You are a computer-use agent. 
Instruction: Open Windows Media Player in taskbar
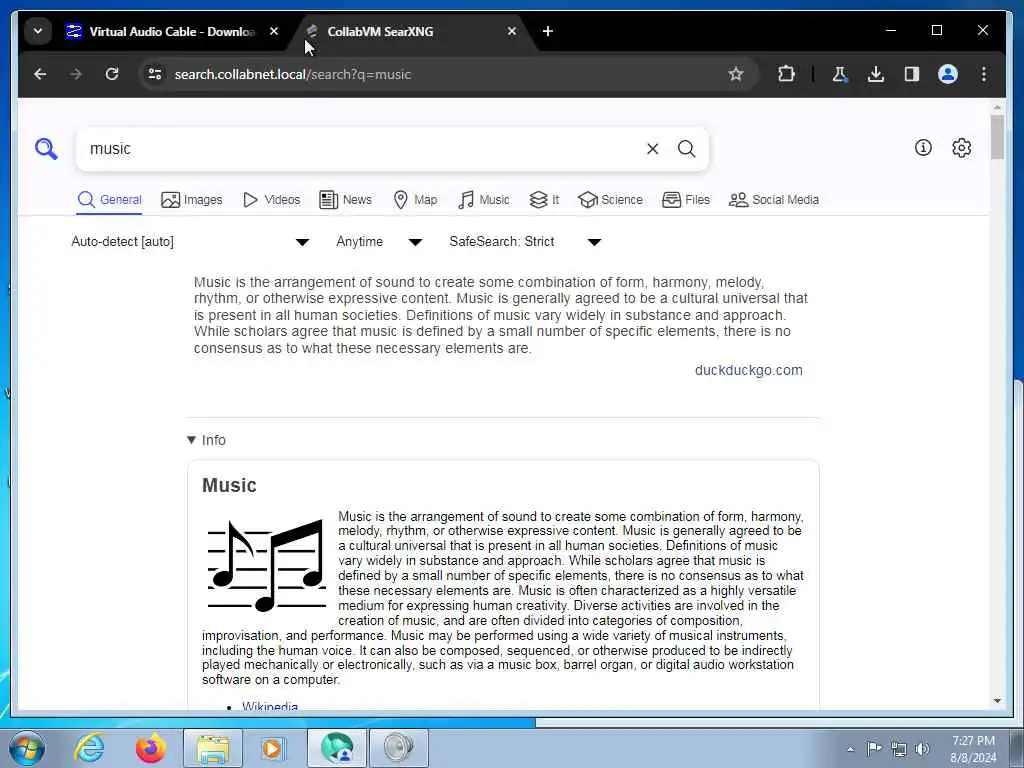click(x=272, y=748)
